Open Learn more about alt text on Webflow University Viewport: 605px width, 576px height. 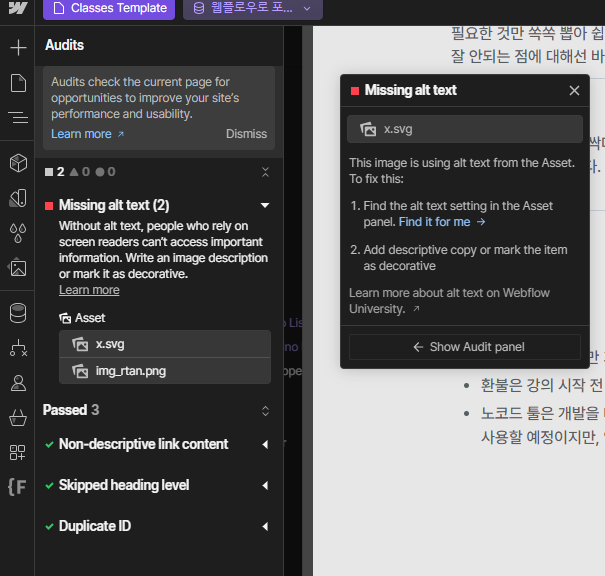point(449,301)
